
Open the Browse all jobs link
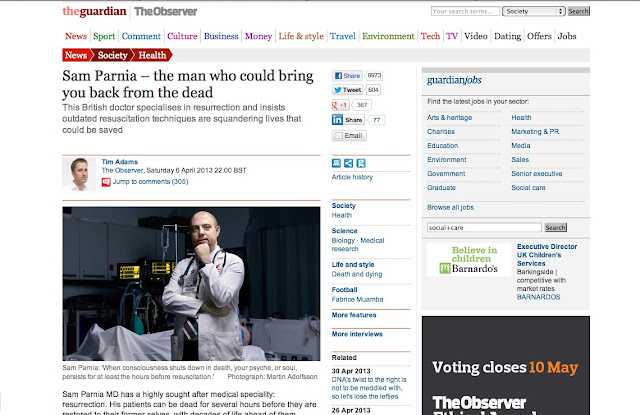point(451,207)
